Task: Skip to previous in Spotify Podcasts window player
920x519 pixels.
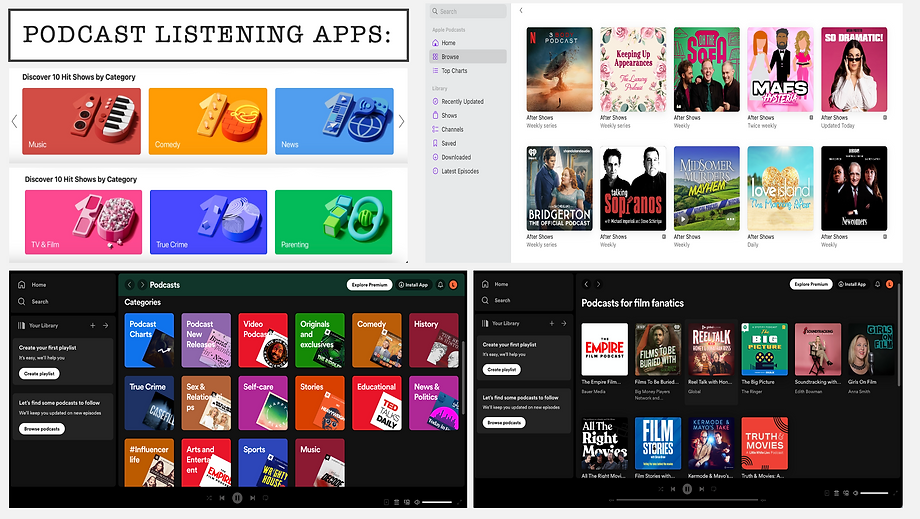Action: [x=222, y=498]
